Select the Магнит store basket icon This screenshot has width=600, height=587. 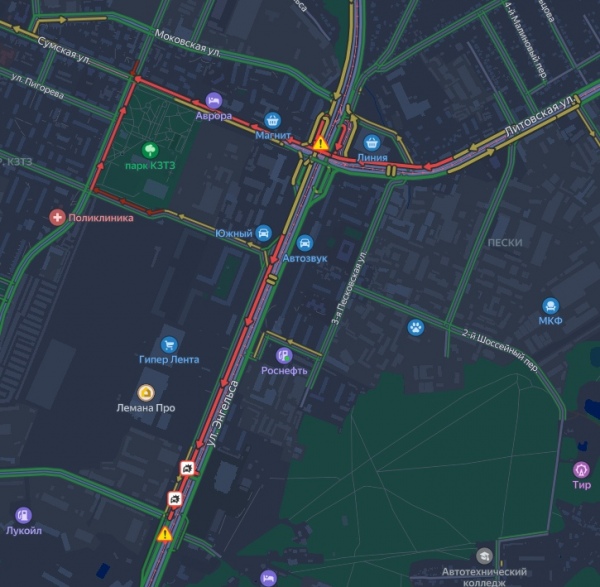point(272,121)
